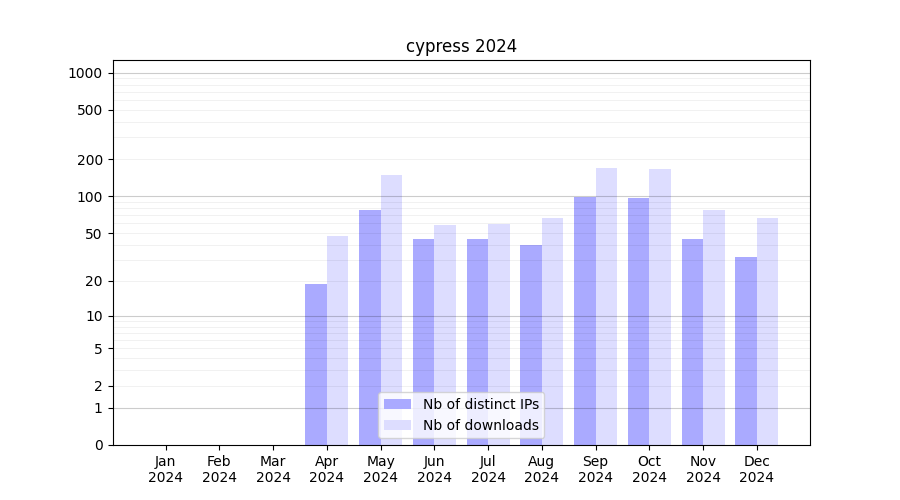This screenshot has width=900, height=500.
Task: Click the Apr 2024 downloads bar
Action: 338,340
